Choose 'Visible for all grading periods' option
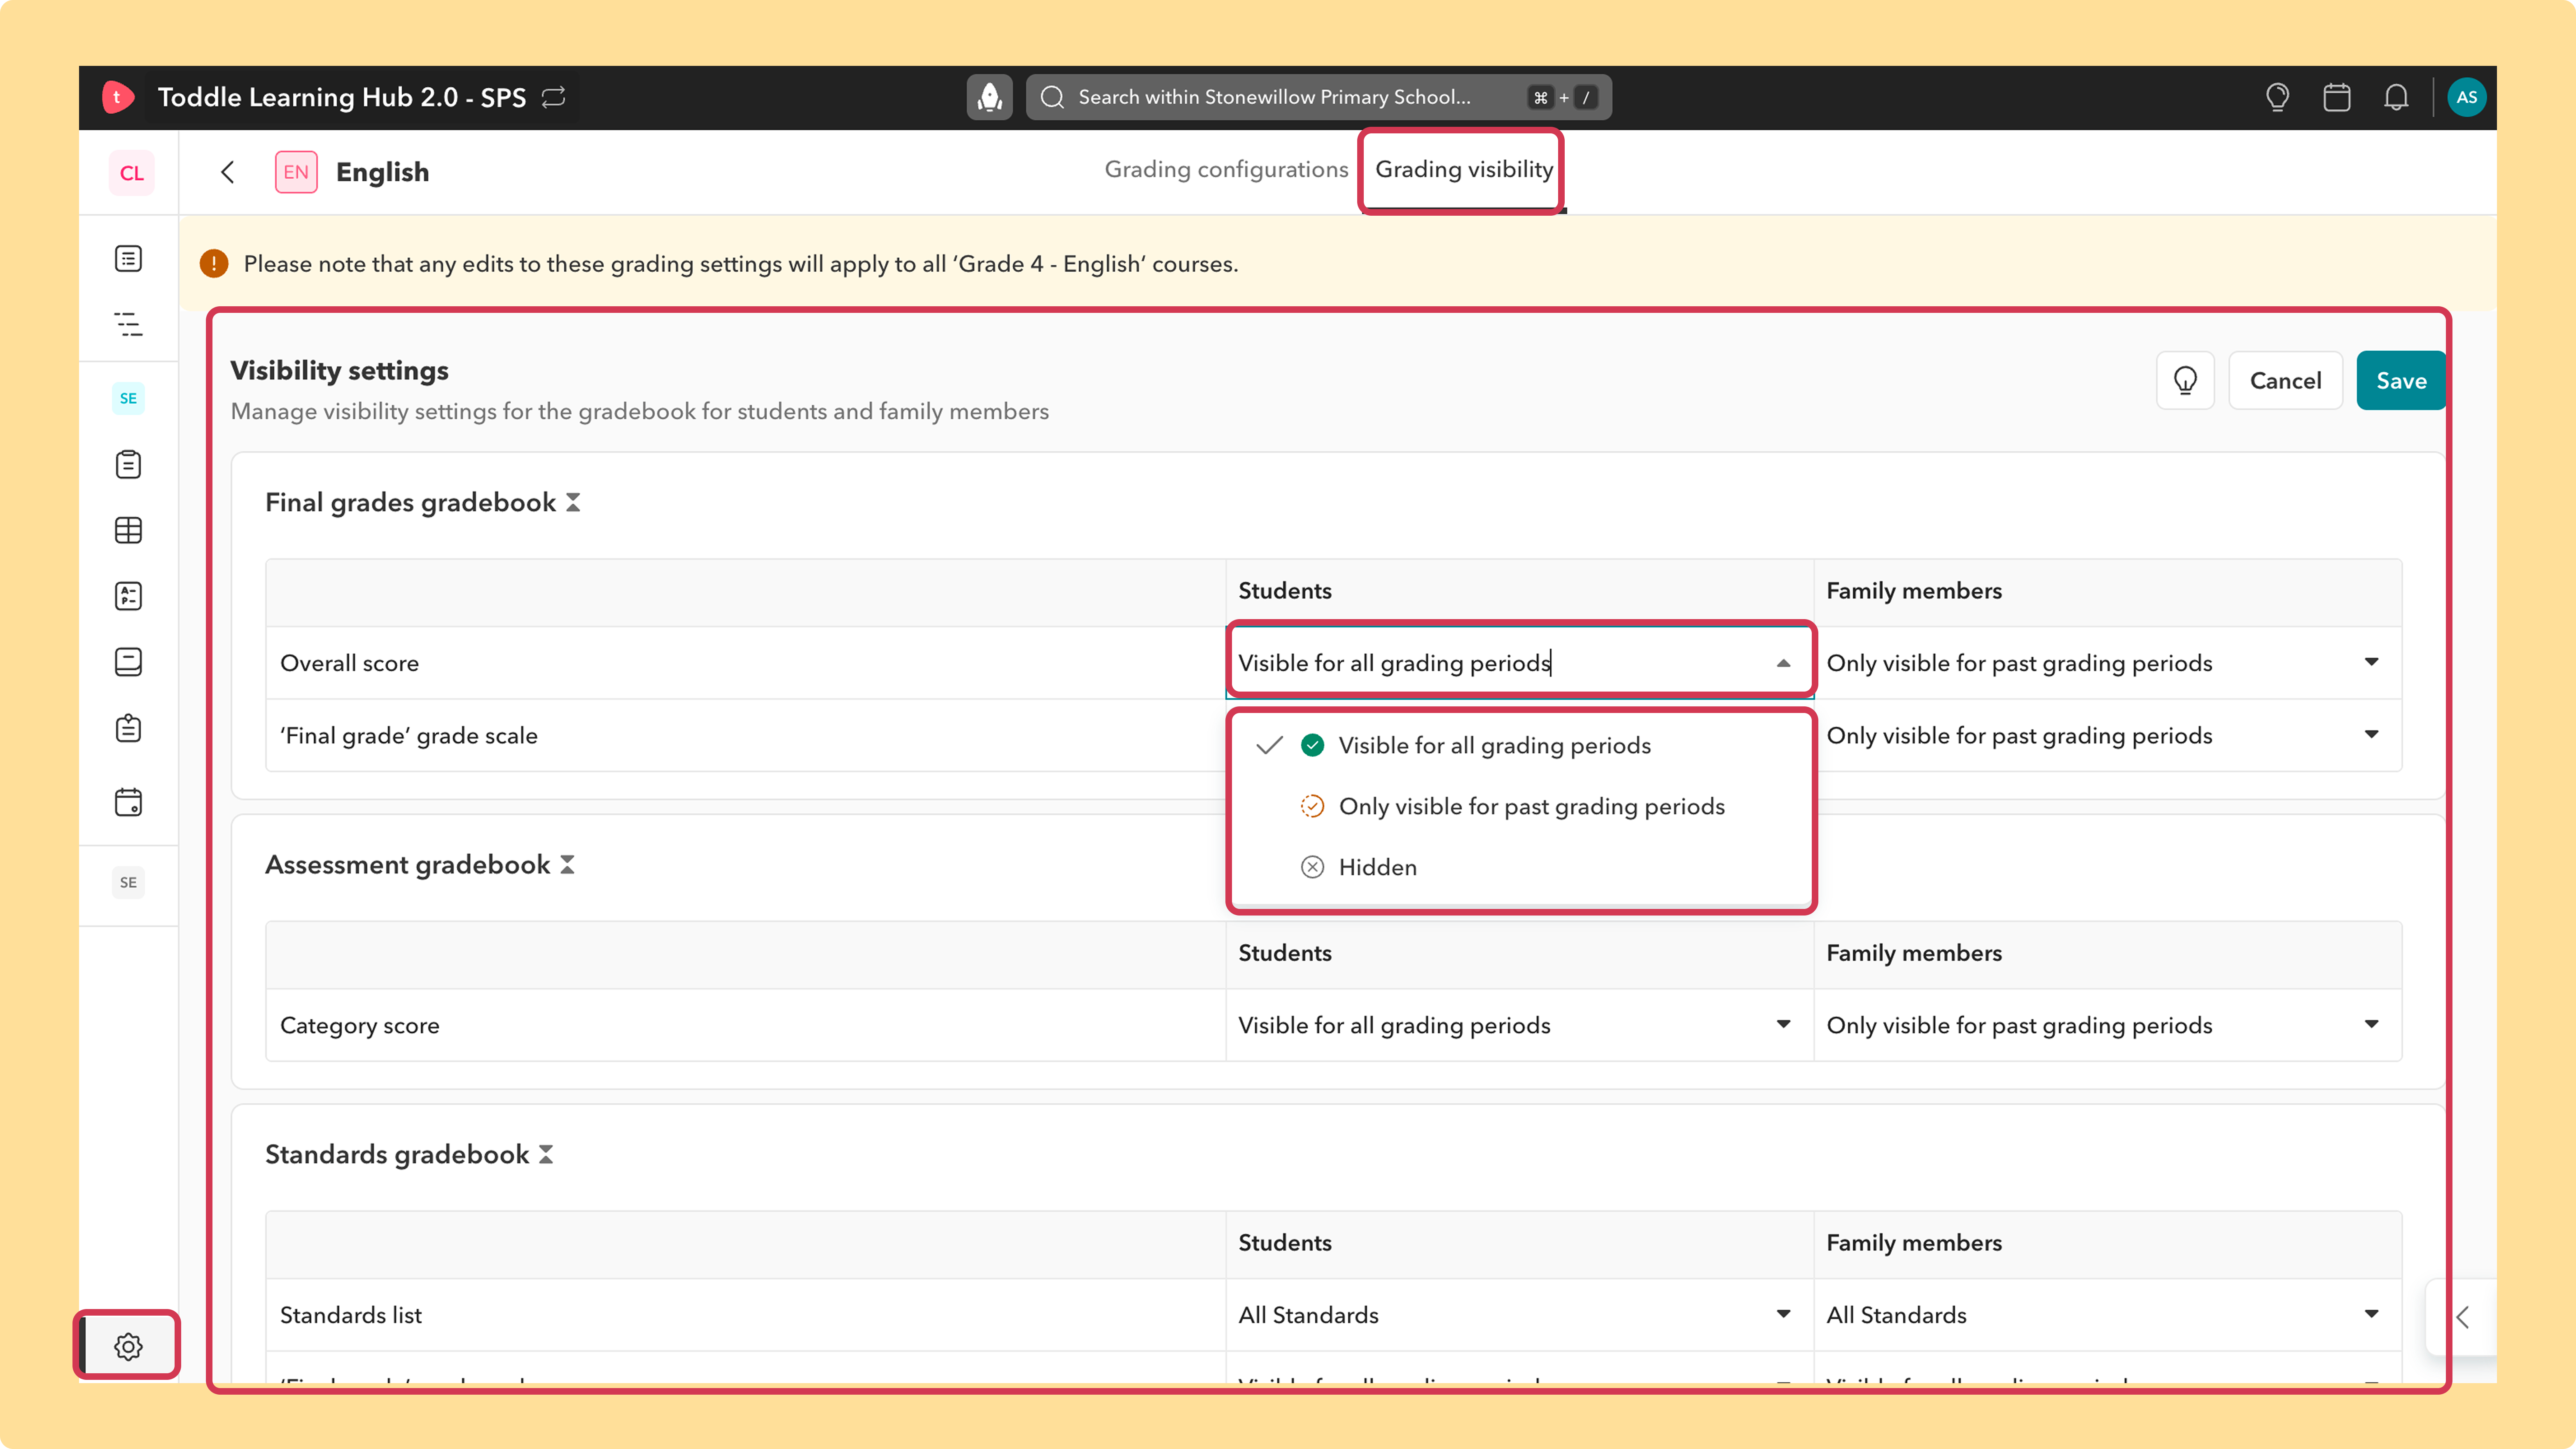This screenshot has width=2576, height=1449. pos(1520,745)
